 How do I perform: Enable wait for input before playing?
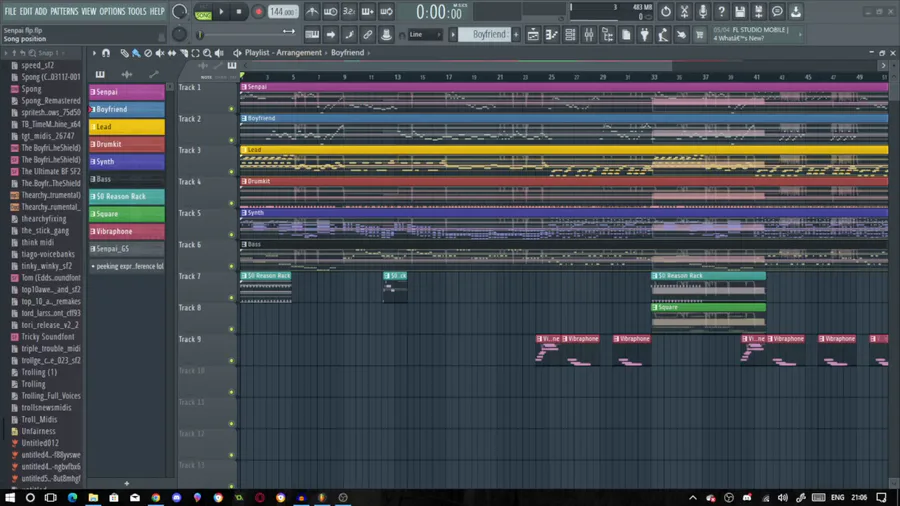[331, 11]
